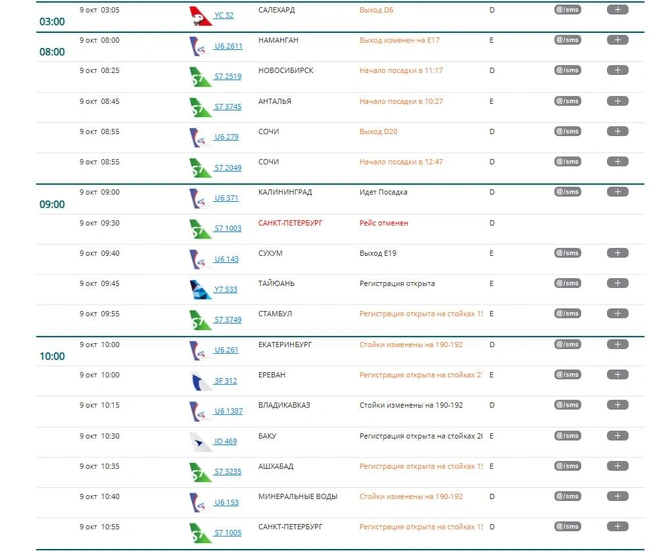
Task: Expand Стамбул flight details with plus
Action: pos(618,313)
